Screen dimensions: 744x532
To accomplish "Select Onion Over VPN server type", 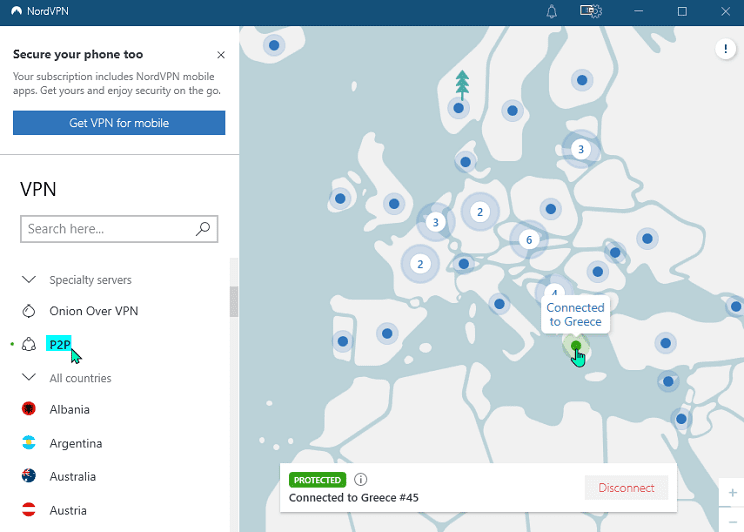I will (93, 311).
